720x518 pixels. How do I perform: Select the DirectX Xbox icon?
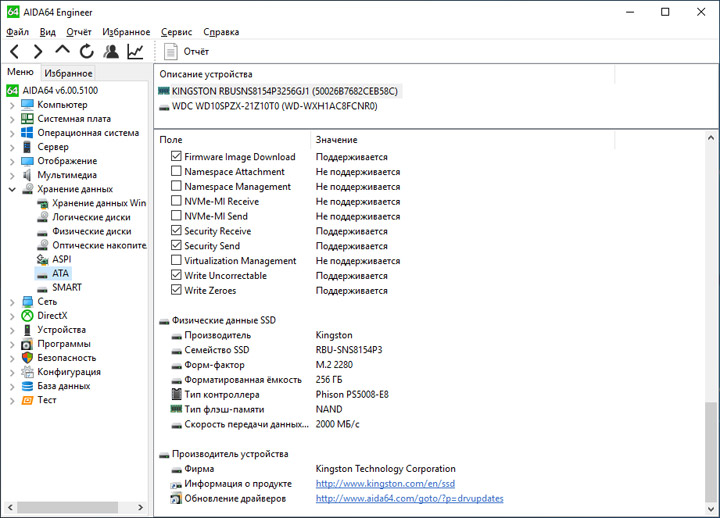pos(27,315)
